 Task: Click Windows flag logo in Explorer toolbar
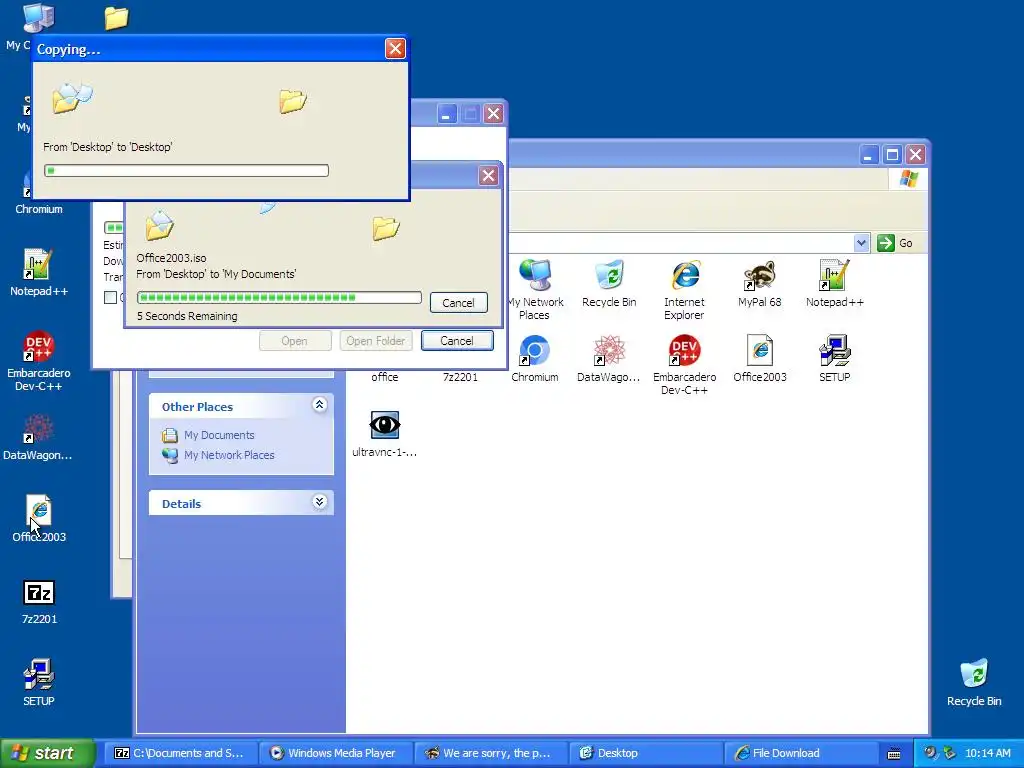908,178
